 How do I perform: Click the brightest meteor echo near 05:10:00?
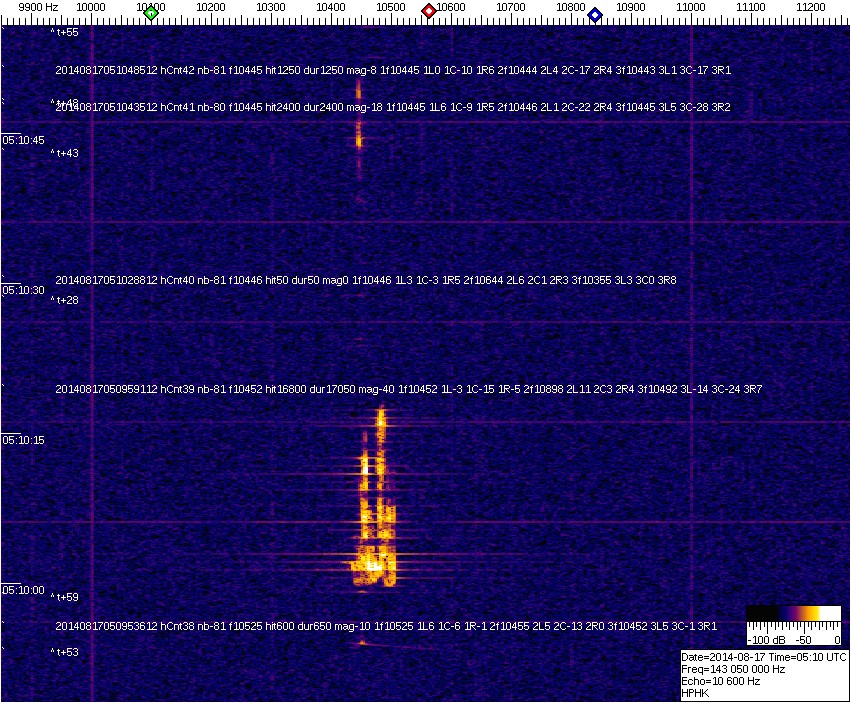pos(372,565)
